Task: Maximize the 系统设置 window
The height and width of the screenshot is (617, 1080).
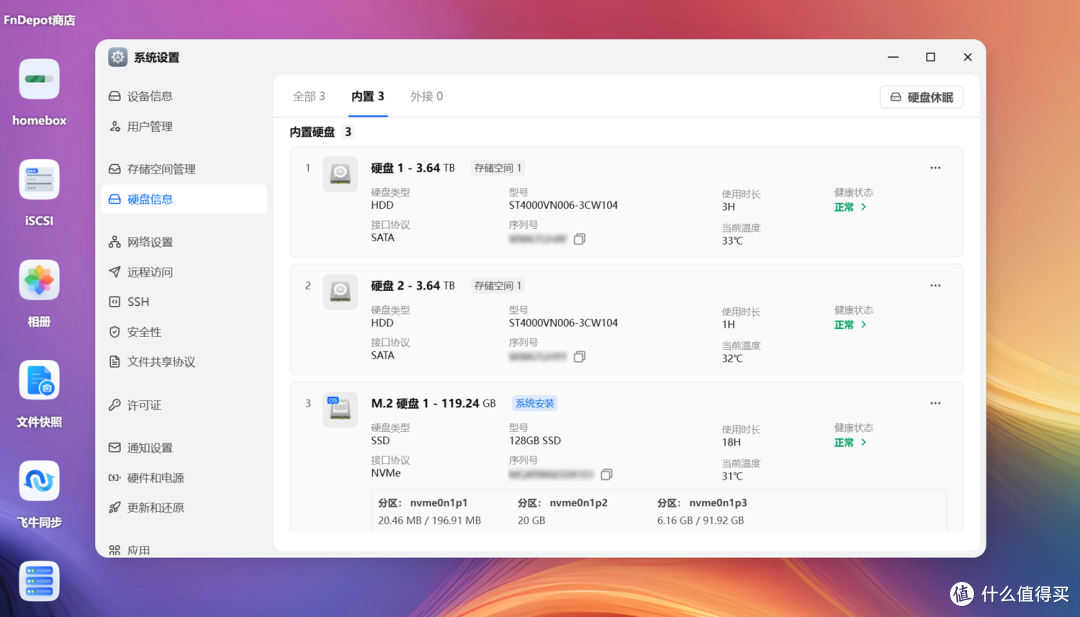Action: click(931, 57)
